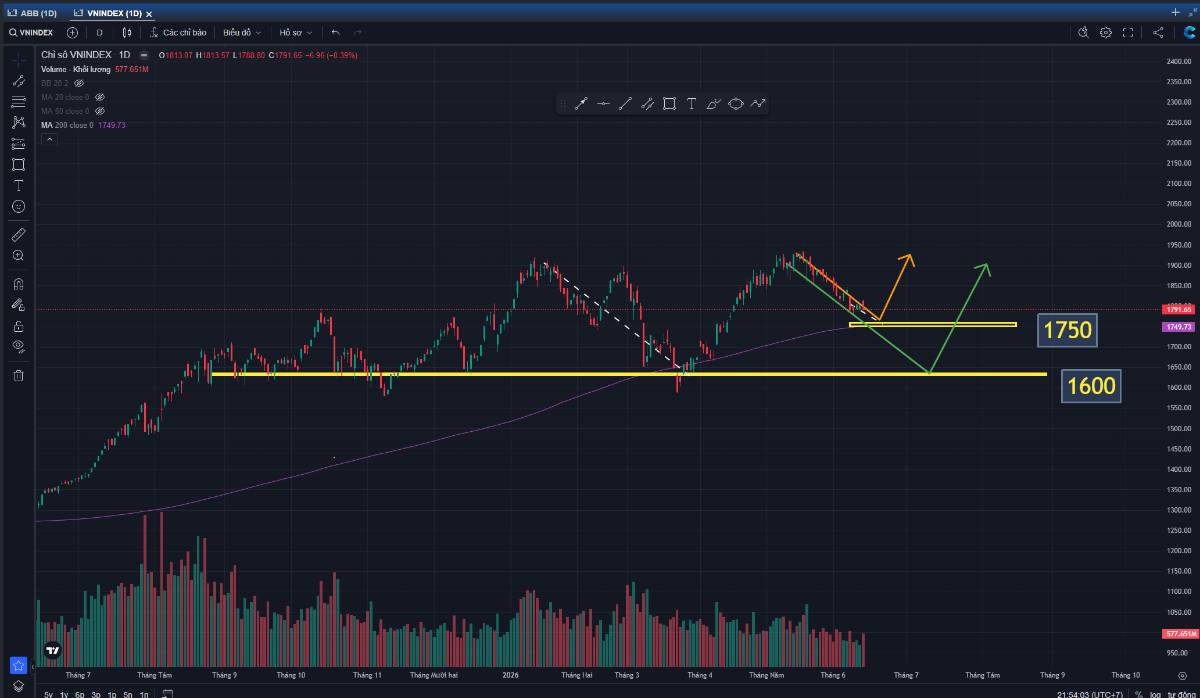Set the chart range to 3p
Viewport: 1200px width, 698px height.
click(96, 693)
